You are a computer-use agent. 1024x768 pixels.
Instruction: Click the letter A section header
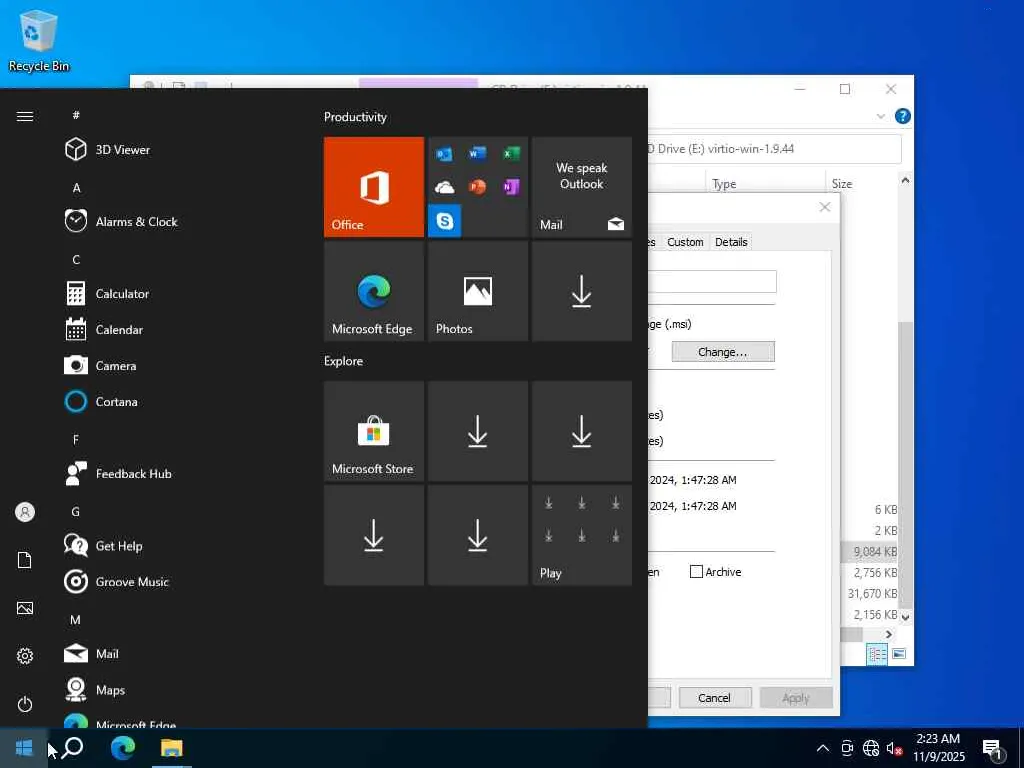[x=76, y=188]
